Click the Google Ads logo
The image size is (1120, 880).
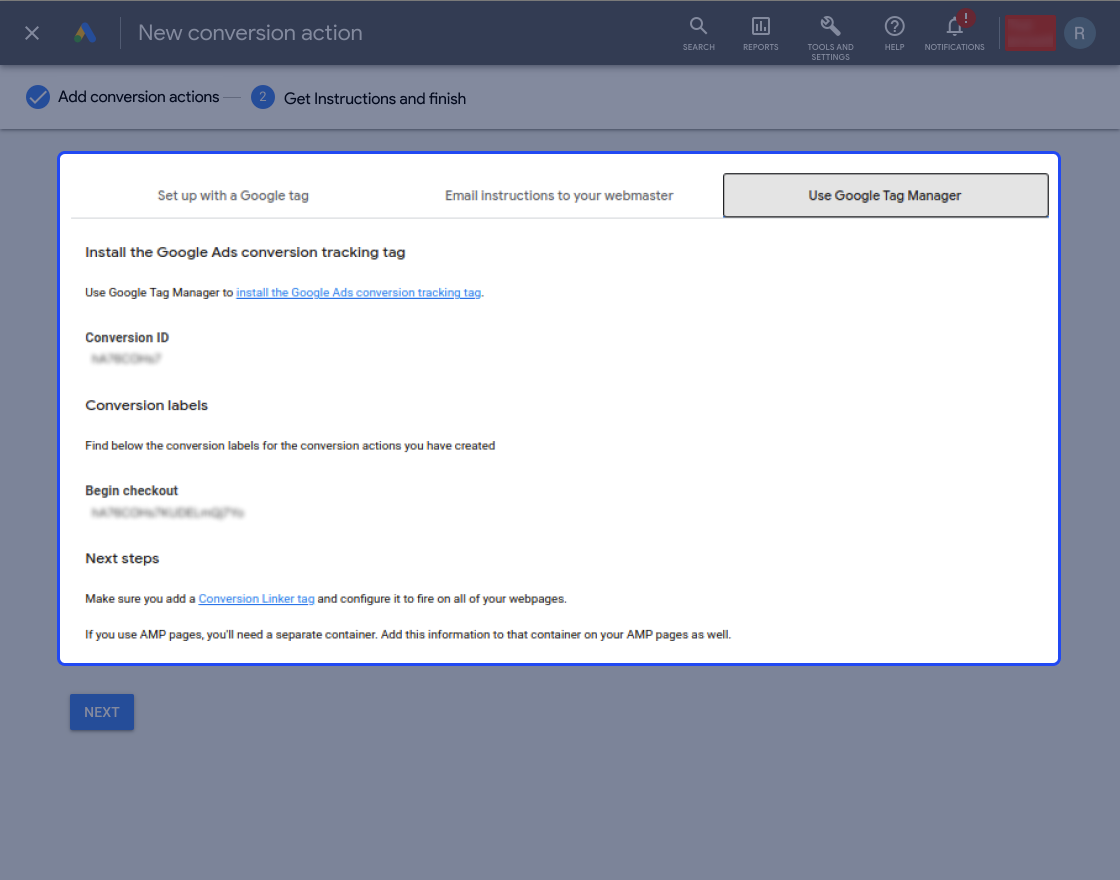pyautogui.click(x=85, y=33)
